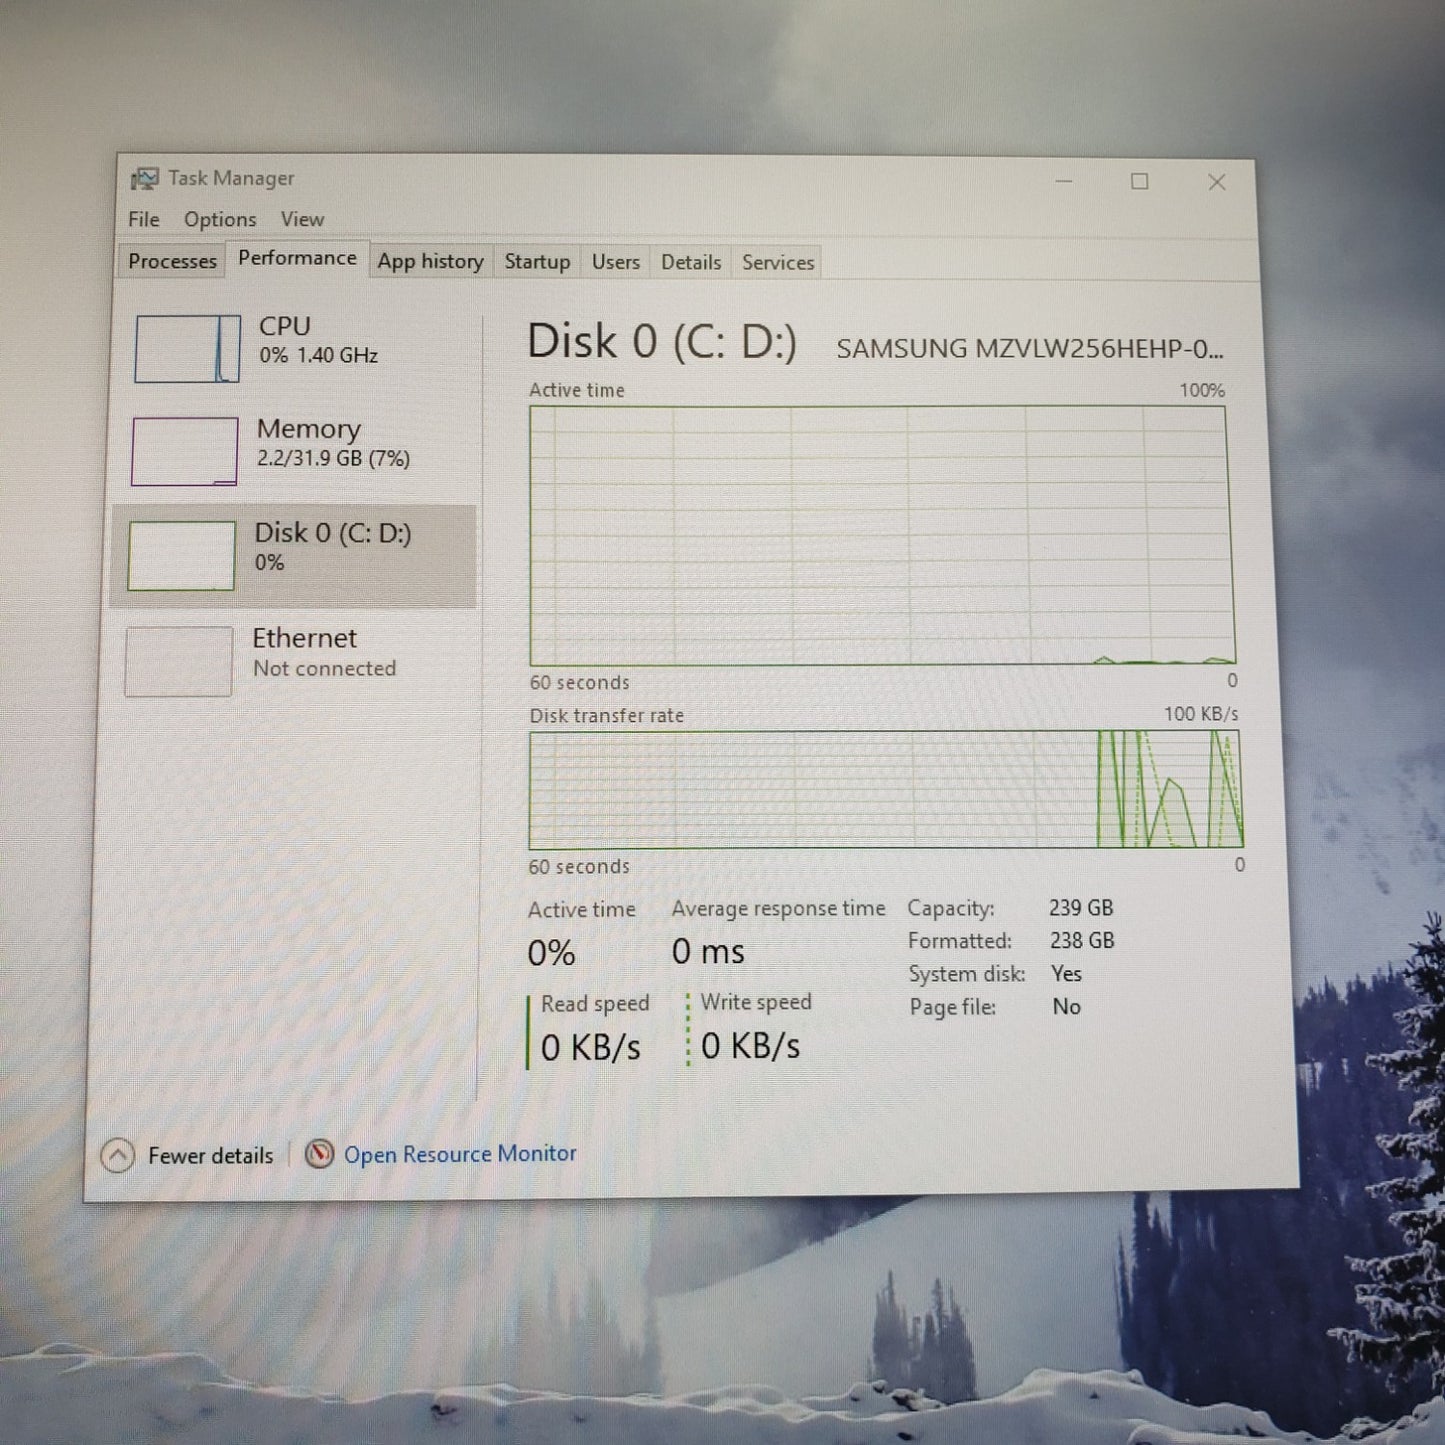
Task: Open Resource Monitor link
Action: tap(460, 1154)
